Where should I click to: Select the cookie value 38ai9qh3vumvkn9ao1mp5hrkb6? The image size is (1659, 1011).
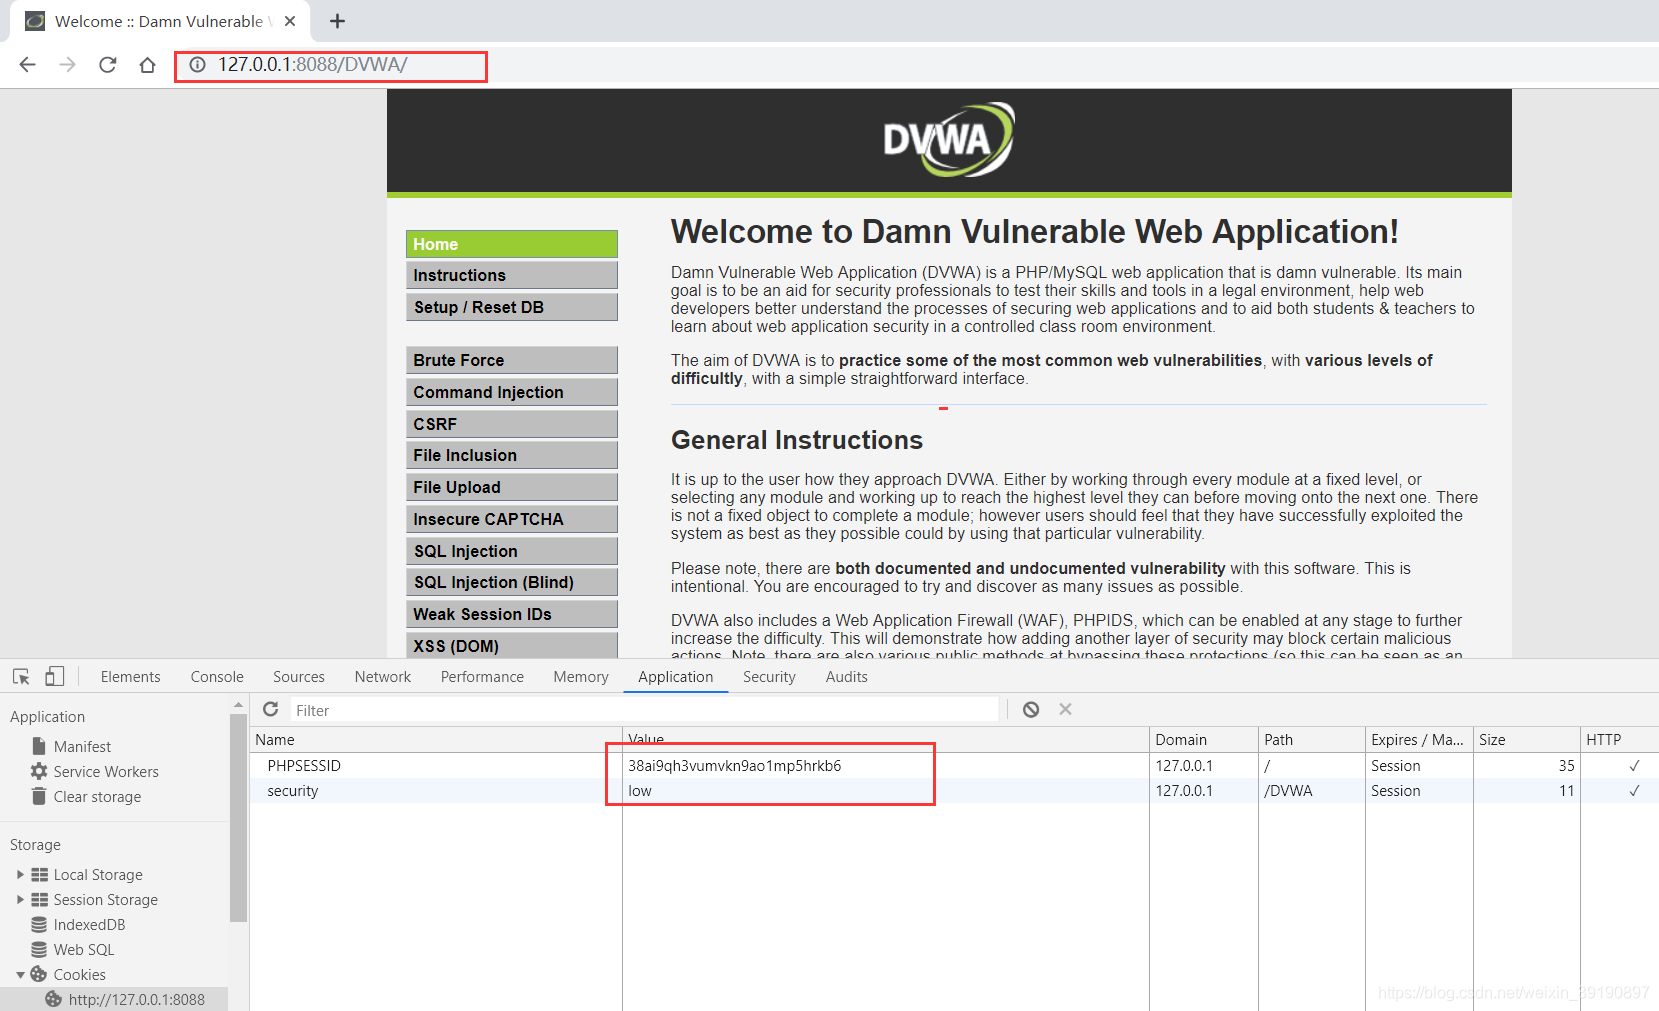pos(735,765)
